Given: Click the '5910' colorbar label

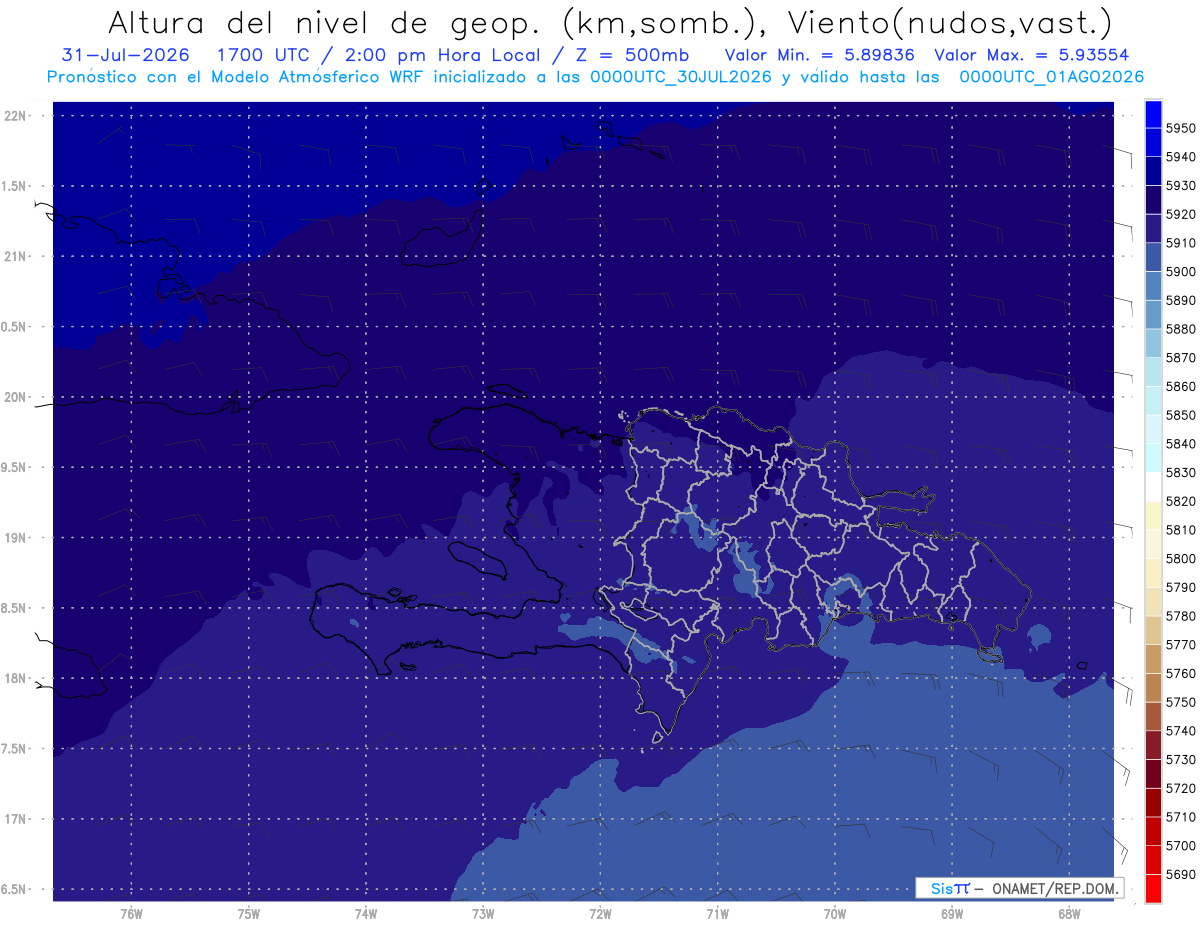Looking at the screenshot, I should click(x=1181, y=243).
